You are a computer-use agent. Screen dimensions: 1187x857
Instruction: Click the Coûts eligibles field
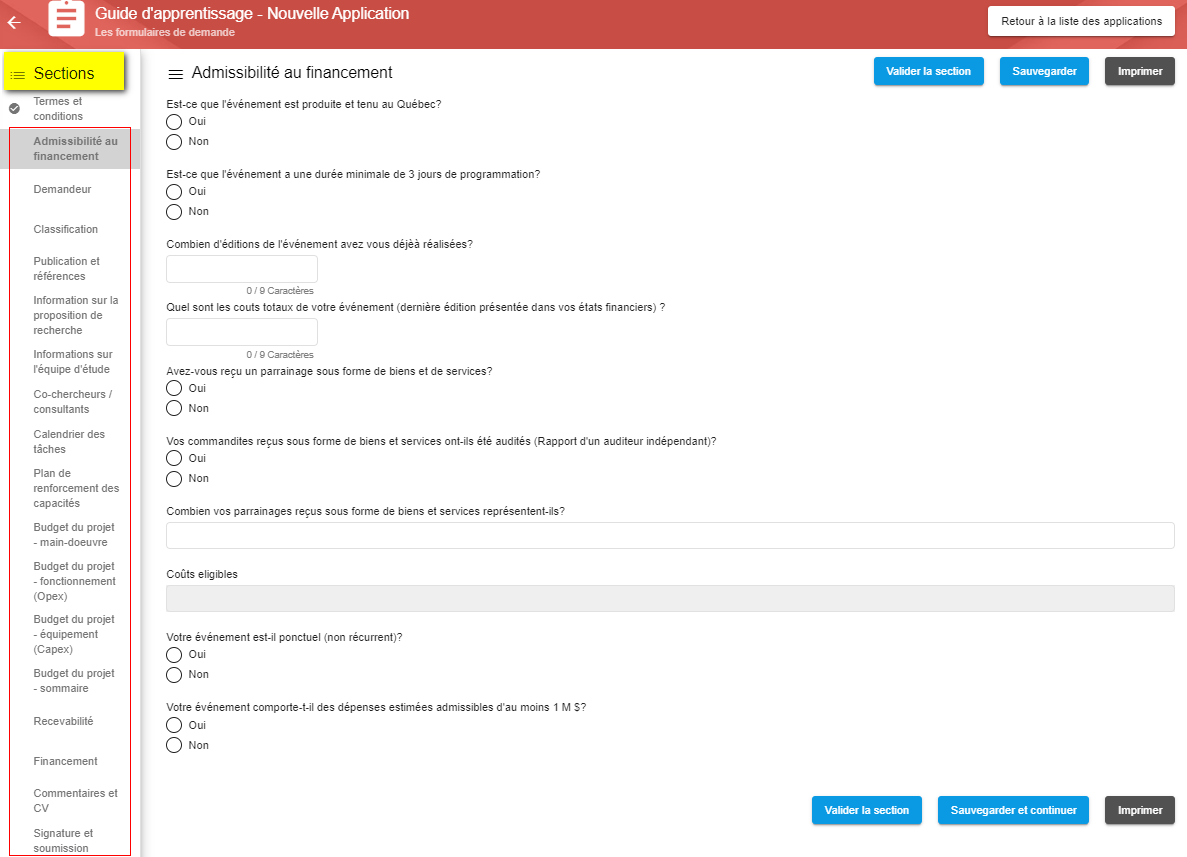(x=670, y=598)
